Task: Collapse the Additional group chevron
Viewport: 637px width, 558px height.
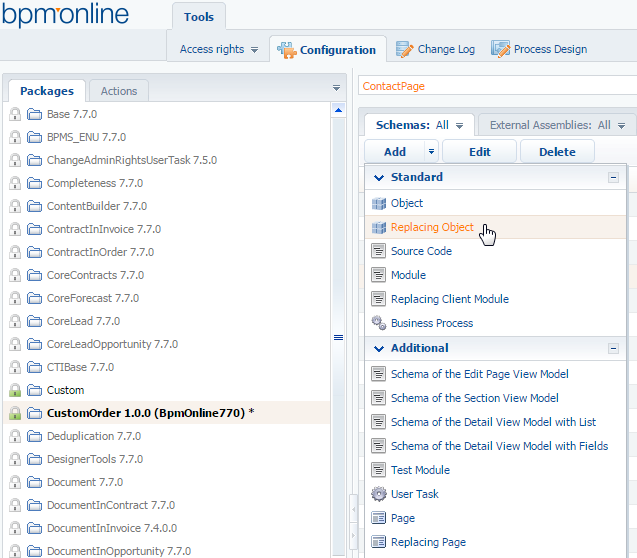Action: (379, 348)
